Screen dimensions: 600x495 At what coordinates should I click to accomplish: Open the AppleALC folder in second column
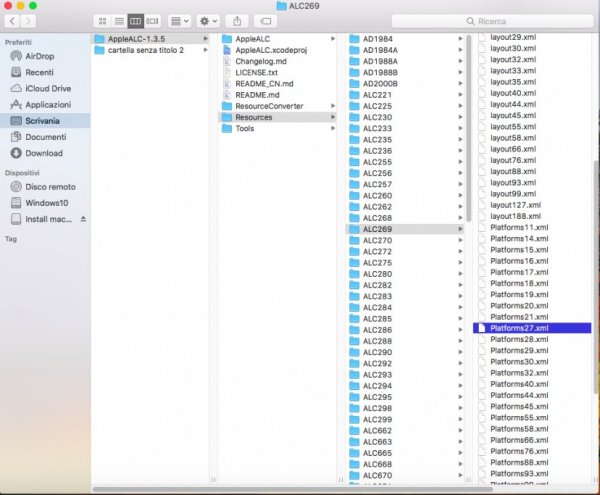click(277, 39)
